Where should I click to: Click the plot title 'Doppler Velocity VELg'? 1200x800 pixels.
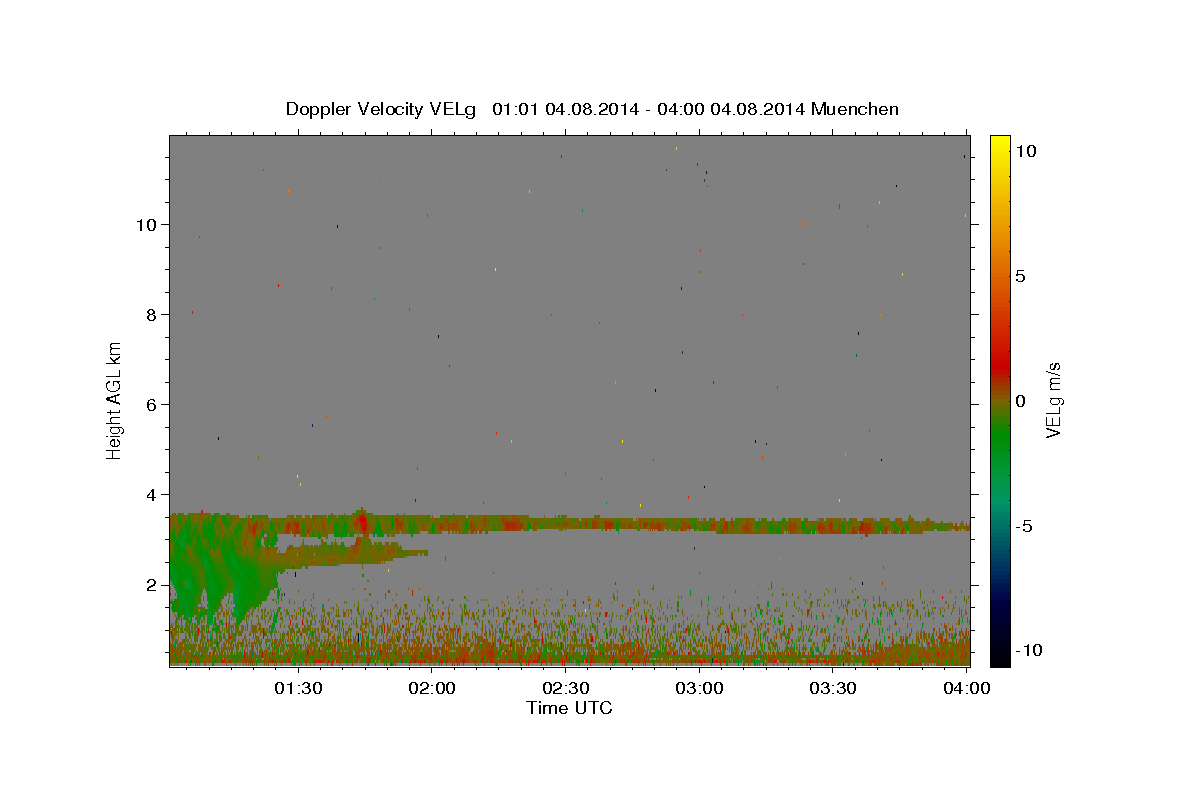383,109
